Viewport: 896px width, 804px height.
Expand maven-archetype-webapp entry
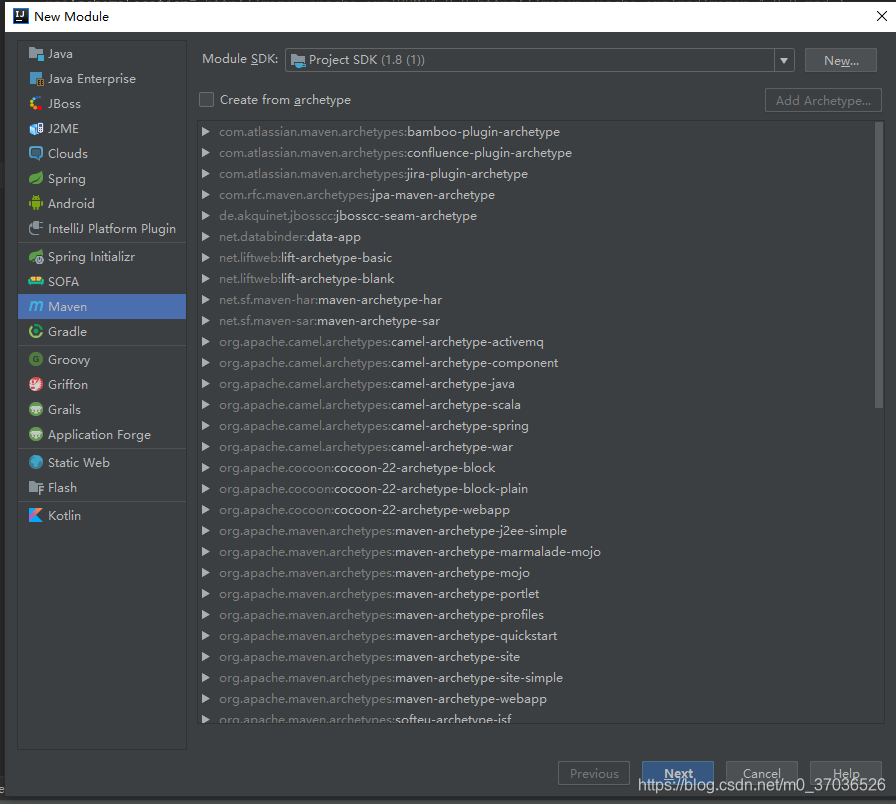[x=206, y=699]
